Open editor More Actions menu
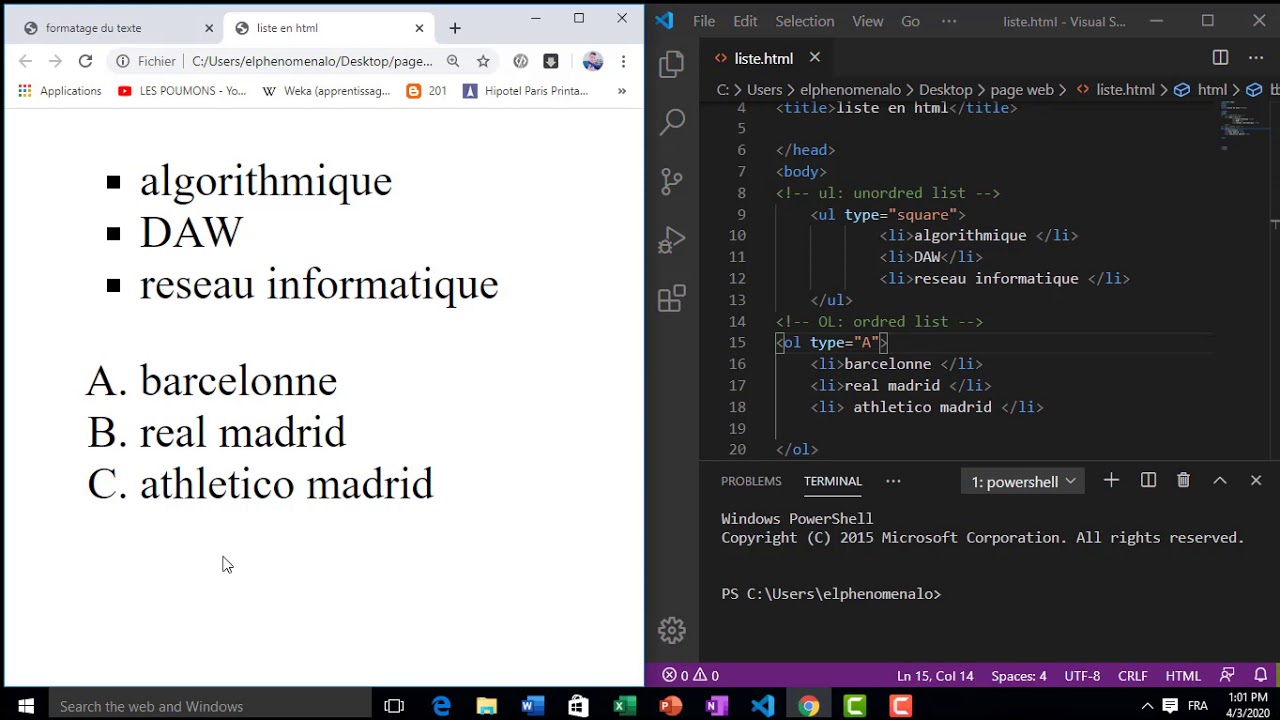 point(1256,58)
